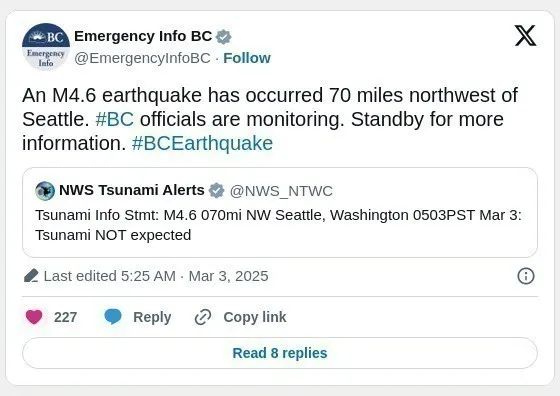560x396 pixels.
Task: Like the tweet with heart icon
Action: [x=34, y=317]
